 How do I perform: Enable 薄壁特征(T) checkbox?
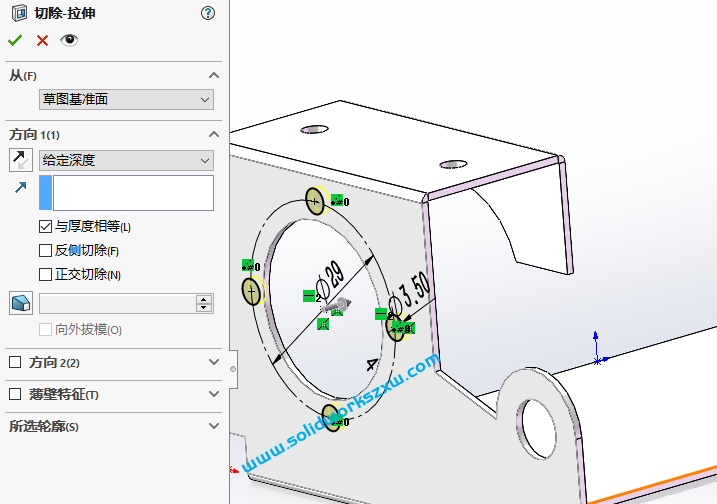click(15, 394)
